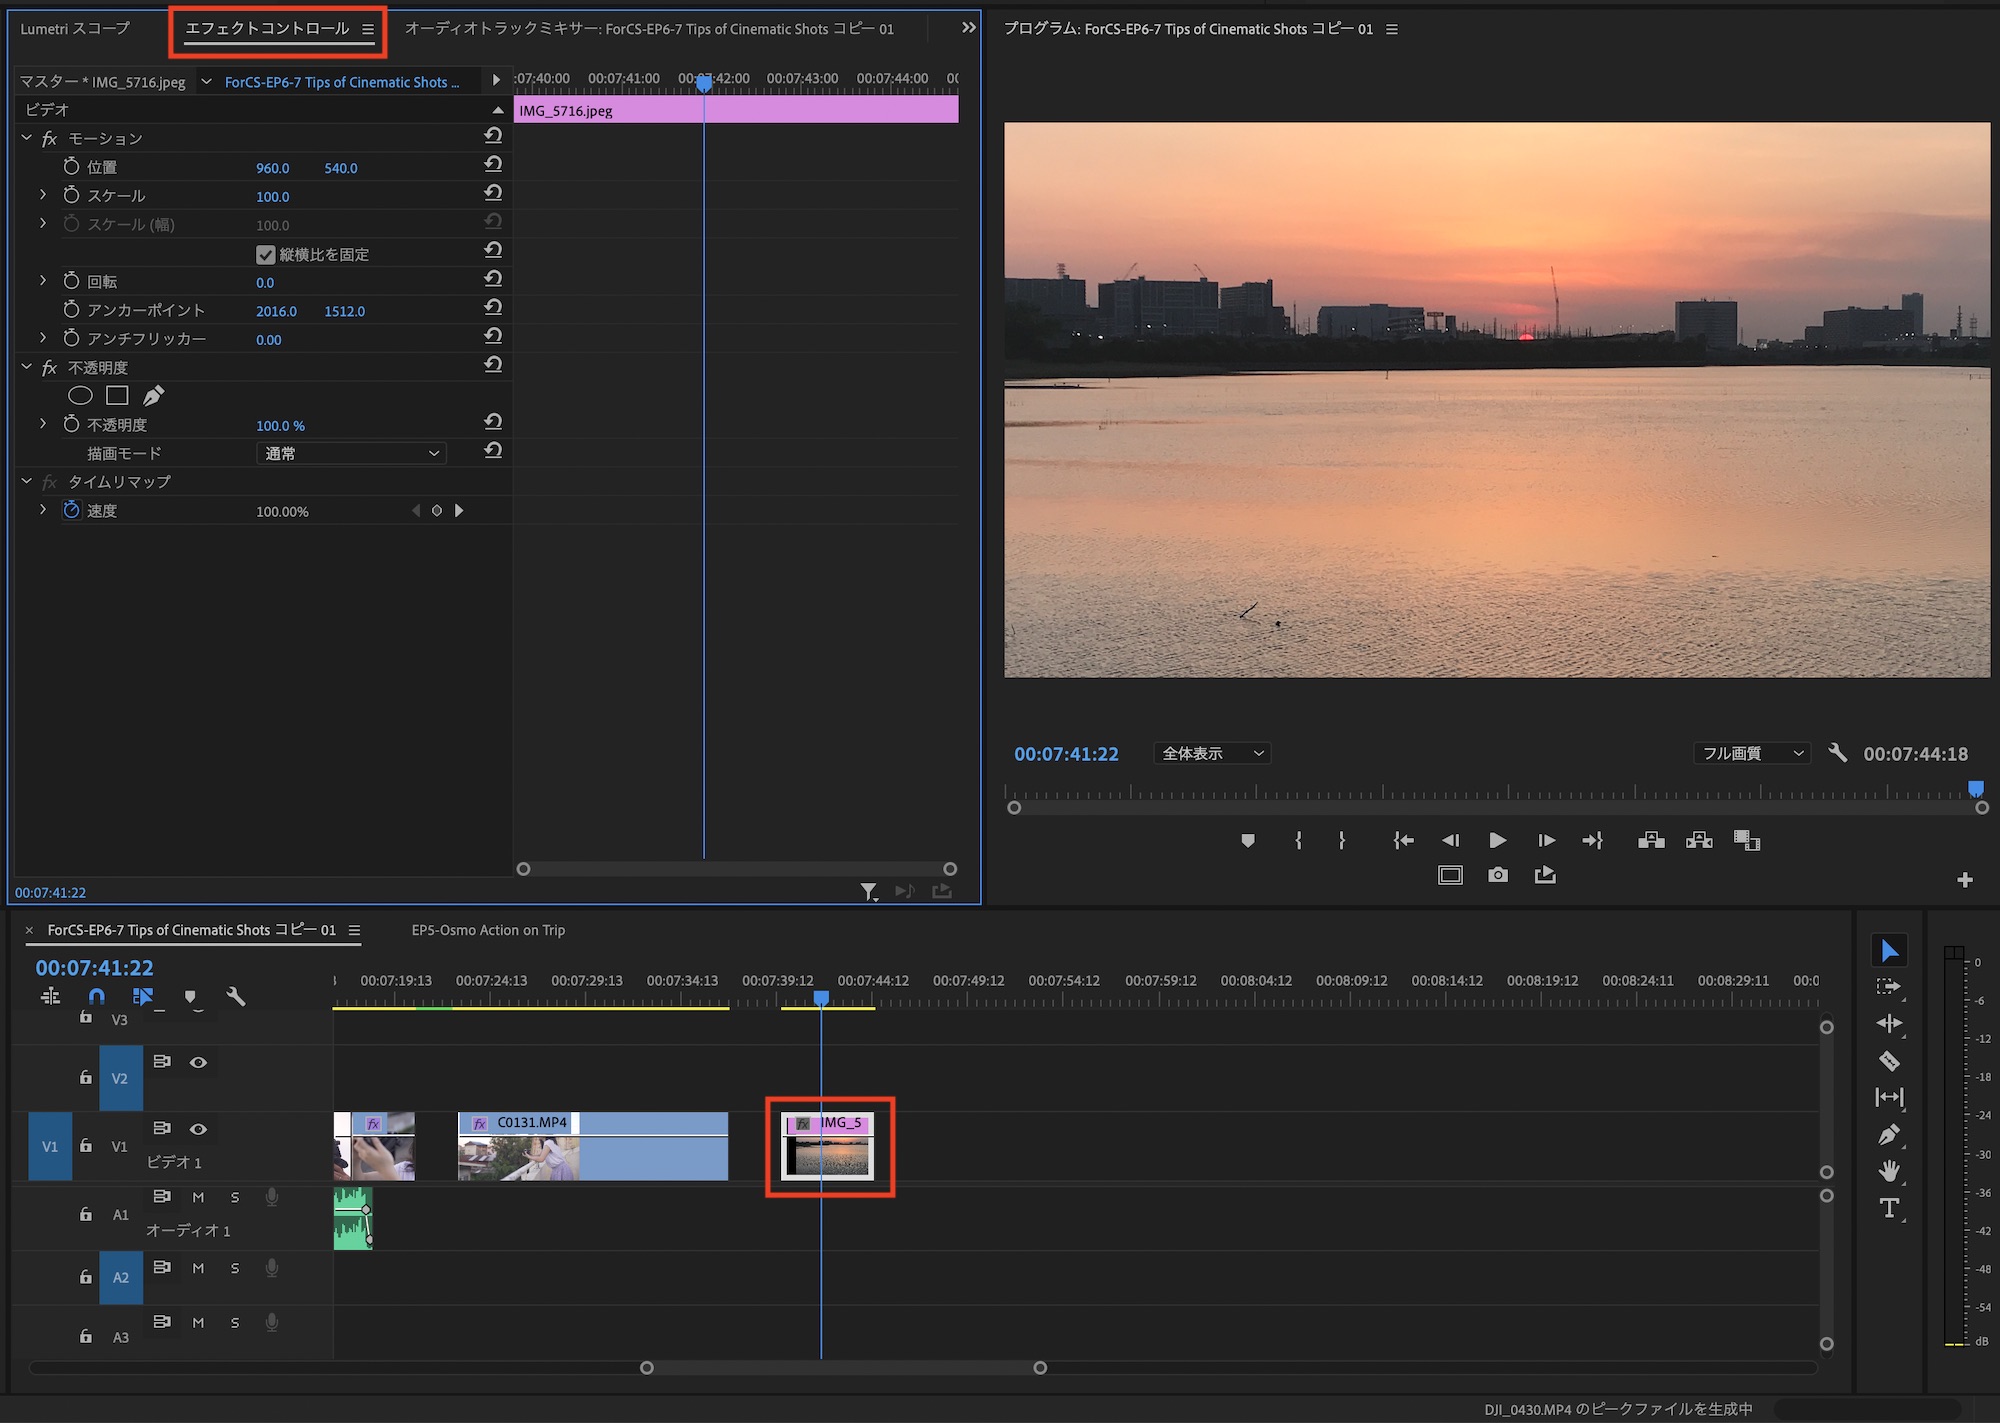Image resolution: width=2000 pixels, height=1423 pixels.
Task: Select the Type tool
Action: [1888, 1208]
